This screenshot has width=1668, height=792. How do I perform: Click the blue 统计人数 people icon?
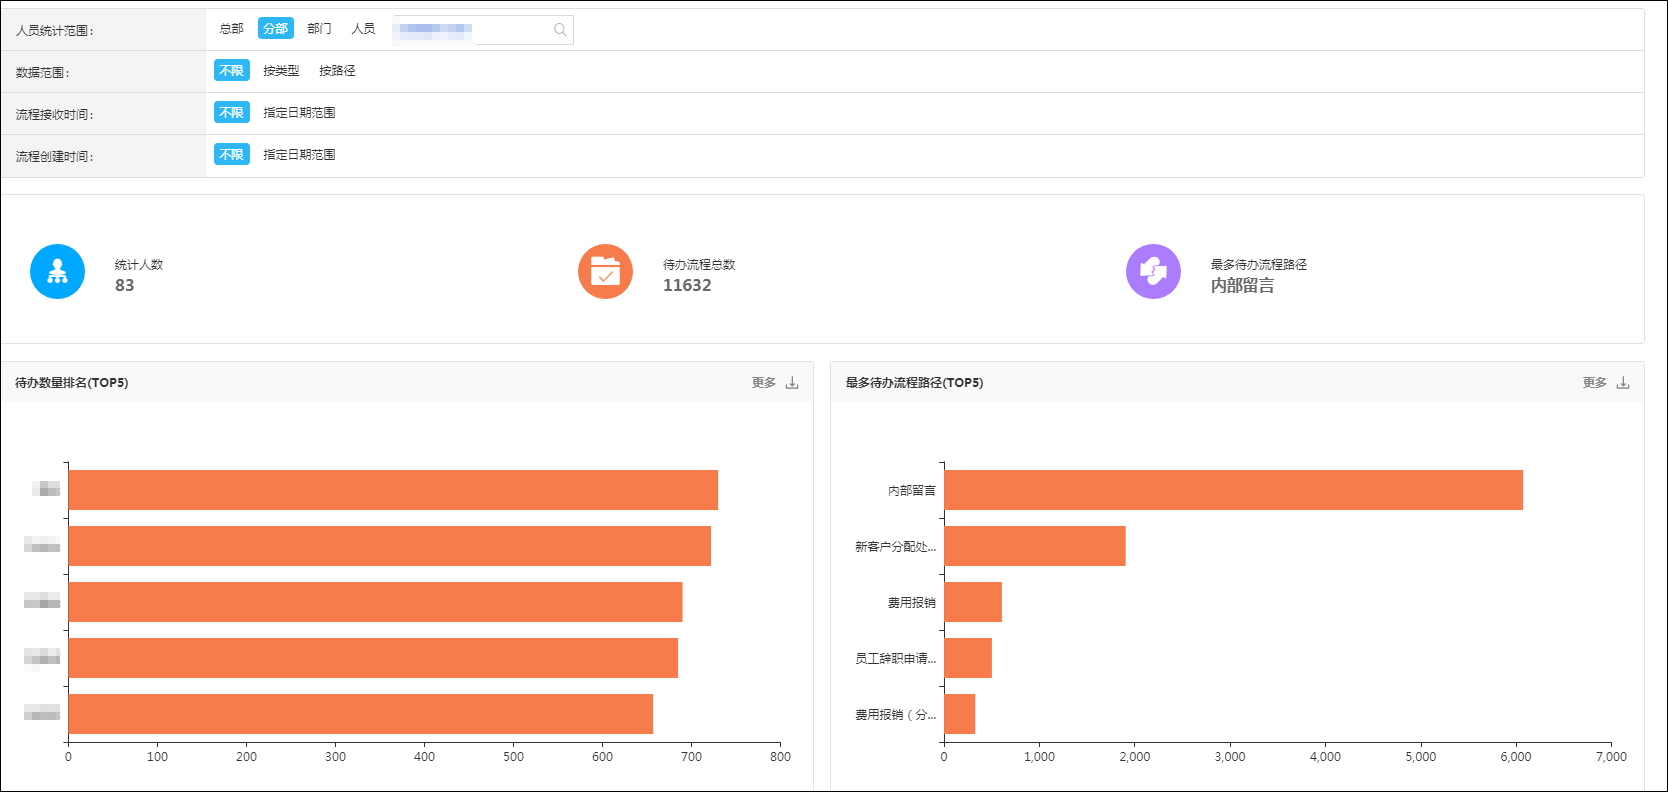click(57, 271)
